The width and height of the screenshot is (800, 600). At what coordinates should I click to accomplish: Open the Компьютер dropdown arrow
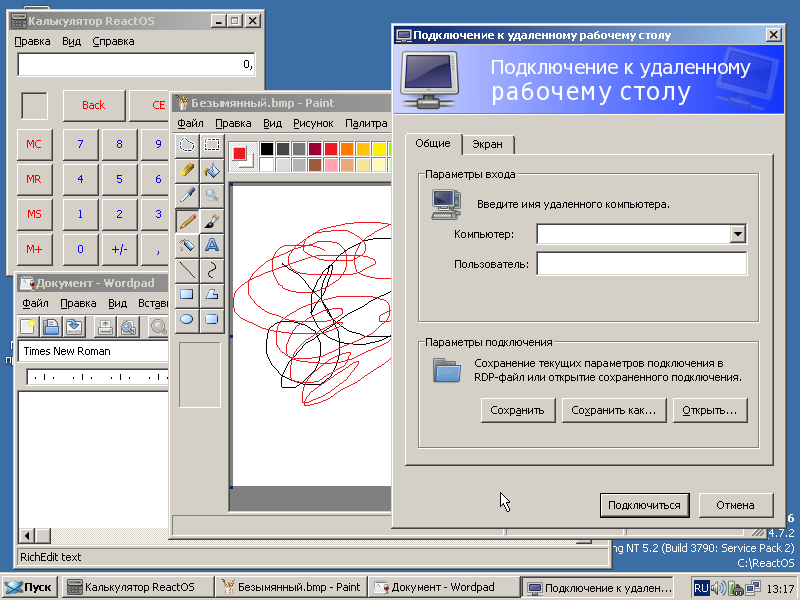point(738,234)
